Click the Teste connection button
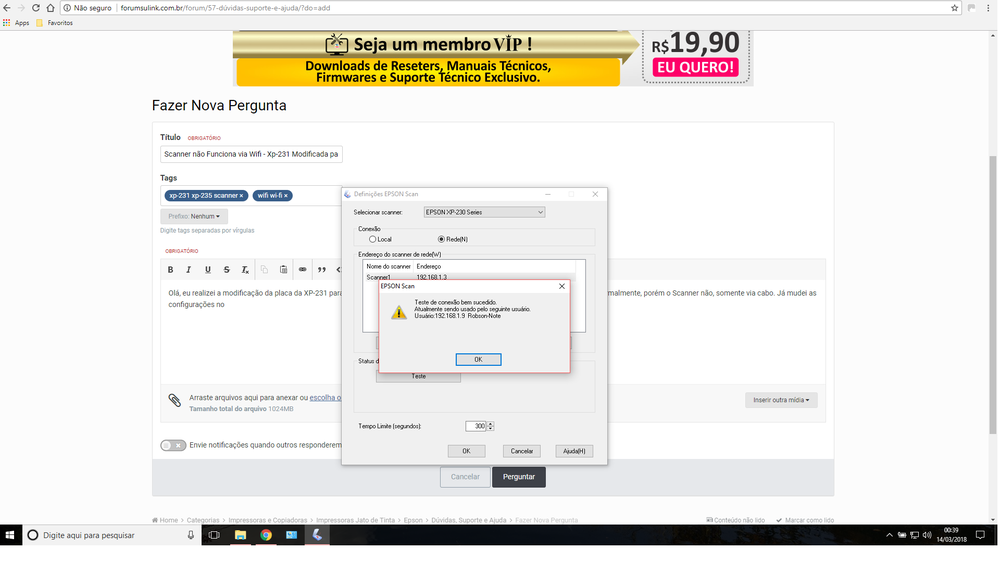This screenshot has width=1000, height=562. pos(418,377)
